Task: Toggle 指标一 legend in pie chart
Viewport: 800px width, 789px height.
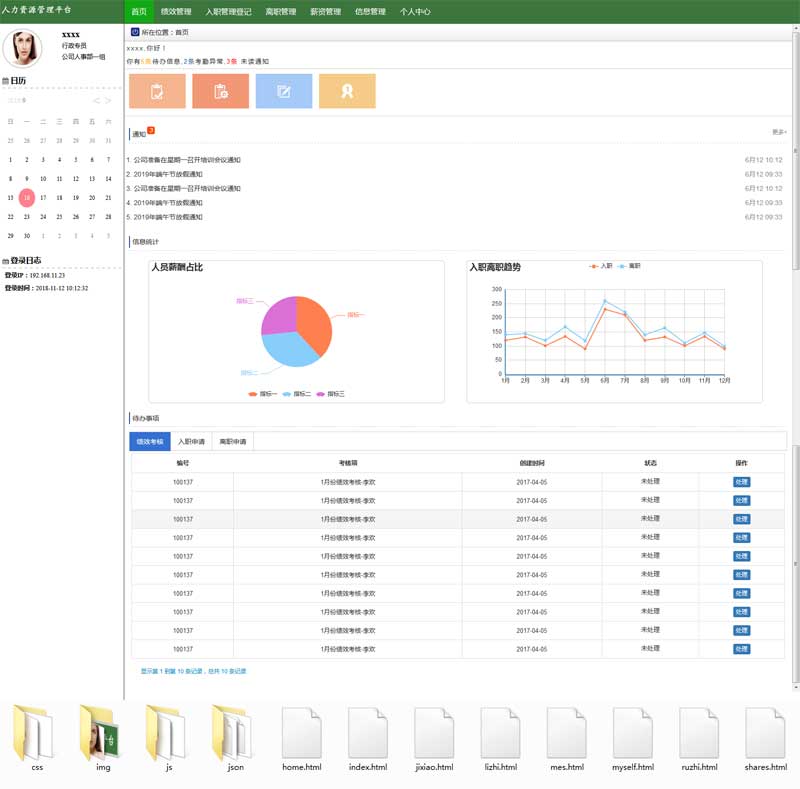Action: coord(264,394)
